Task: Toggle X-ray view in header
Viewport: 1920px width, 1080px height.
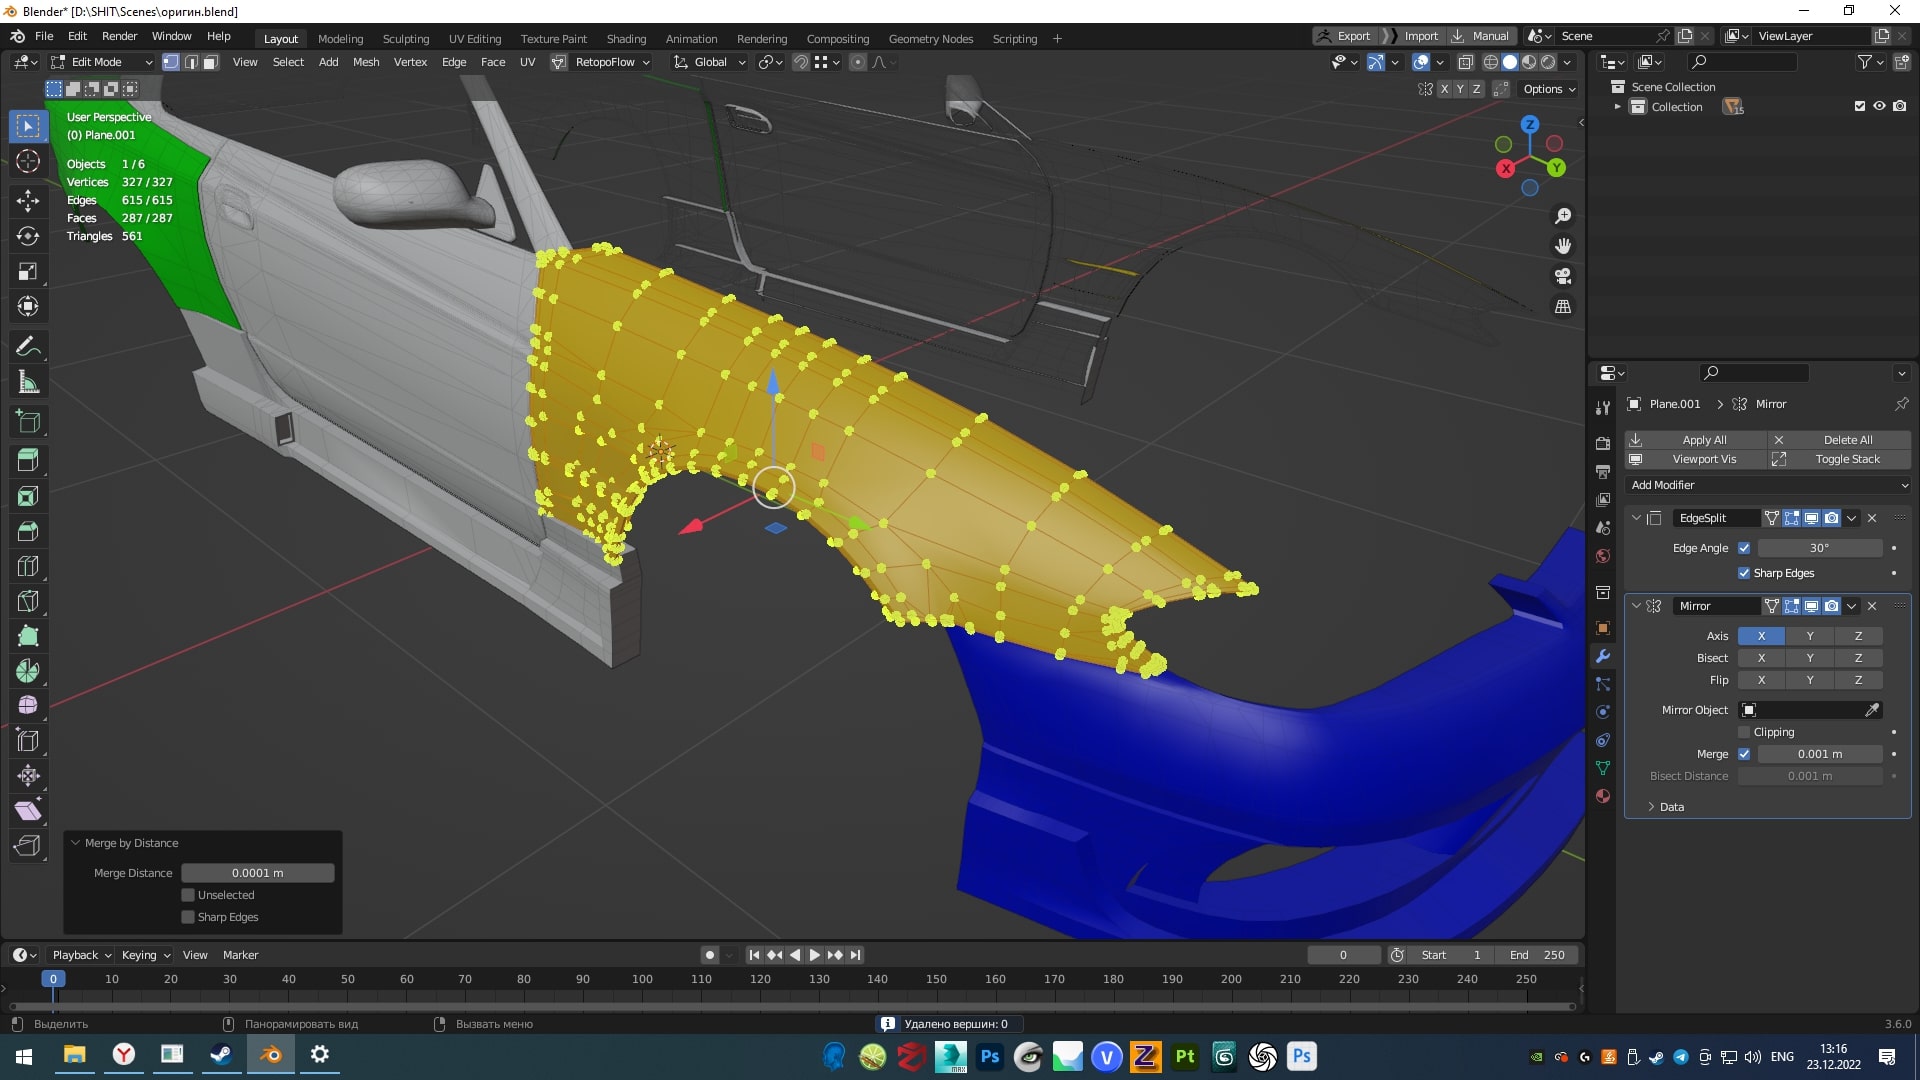Action: click(x=1465, y=62)
